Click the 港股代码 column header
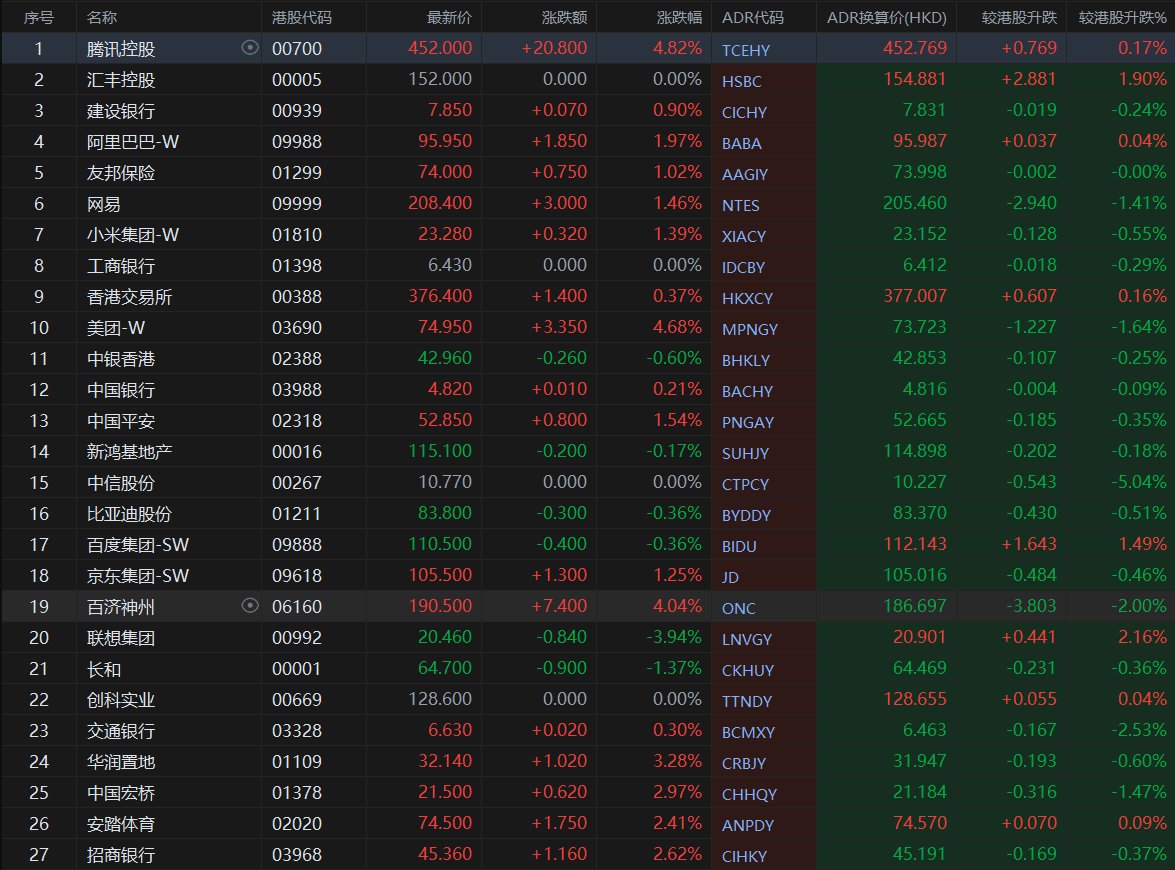Viewport: 1175px width, 870px height. click(x=301, y=17)
